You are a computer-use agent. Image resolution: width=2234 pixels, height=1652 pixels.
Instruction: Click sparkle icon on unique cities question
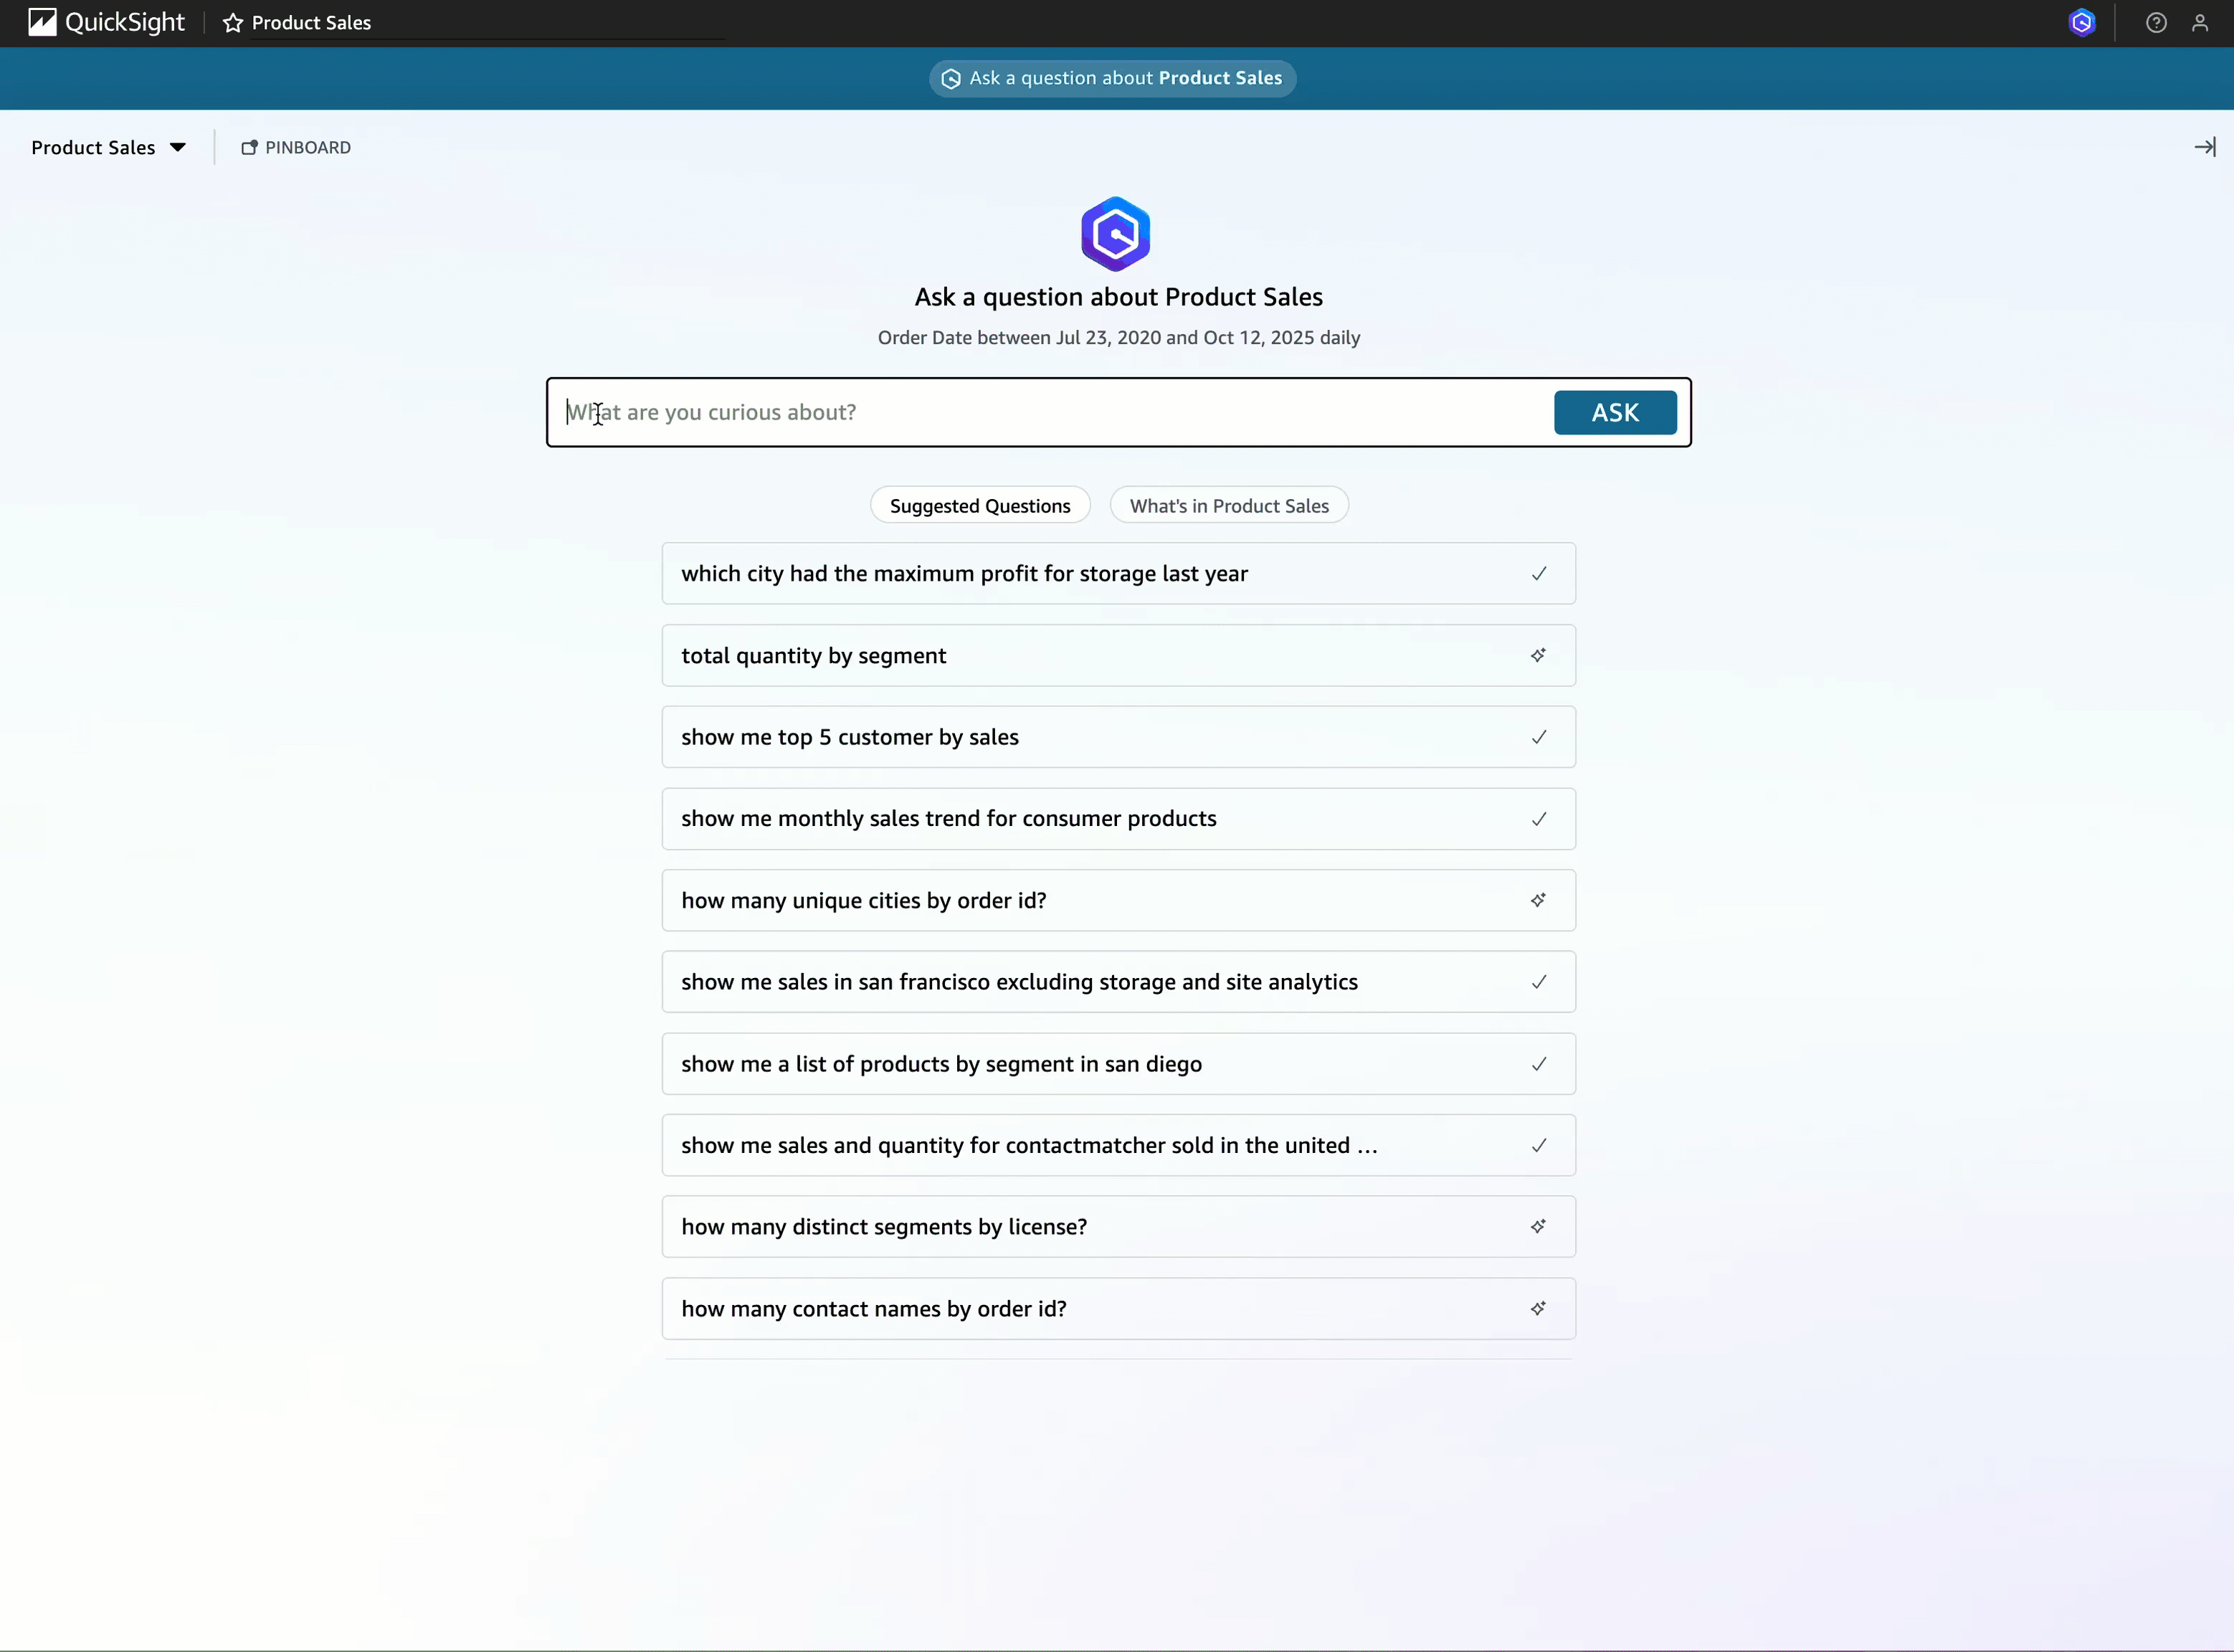pos(1538,900)
